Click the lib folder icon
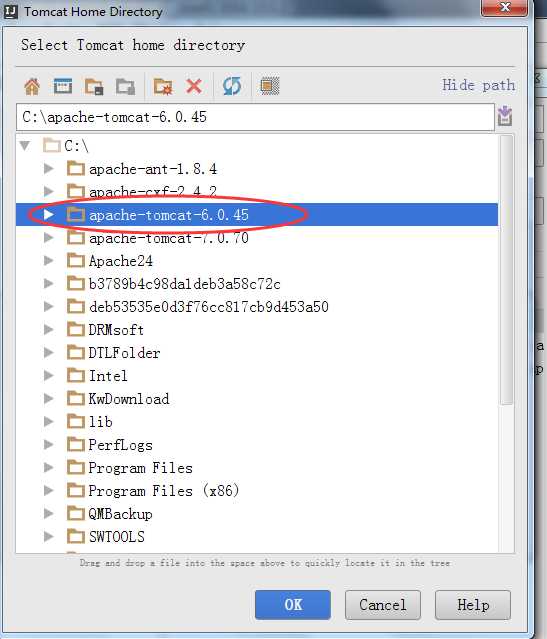The image size is (547, 639). [x=76, y=421]
